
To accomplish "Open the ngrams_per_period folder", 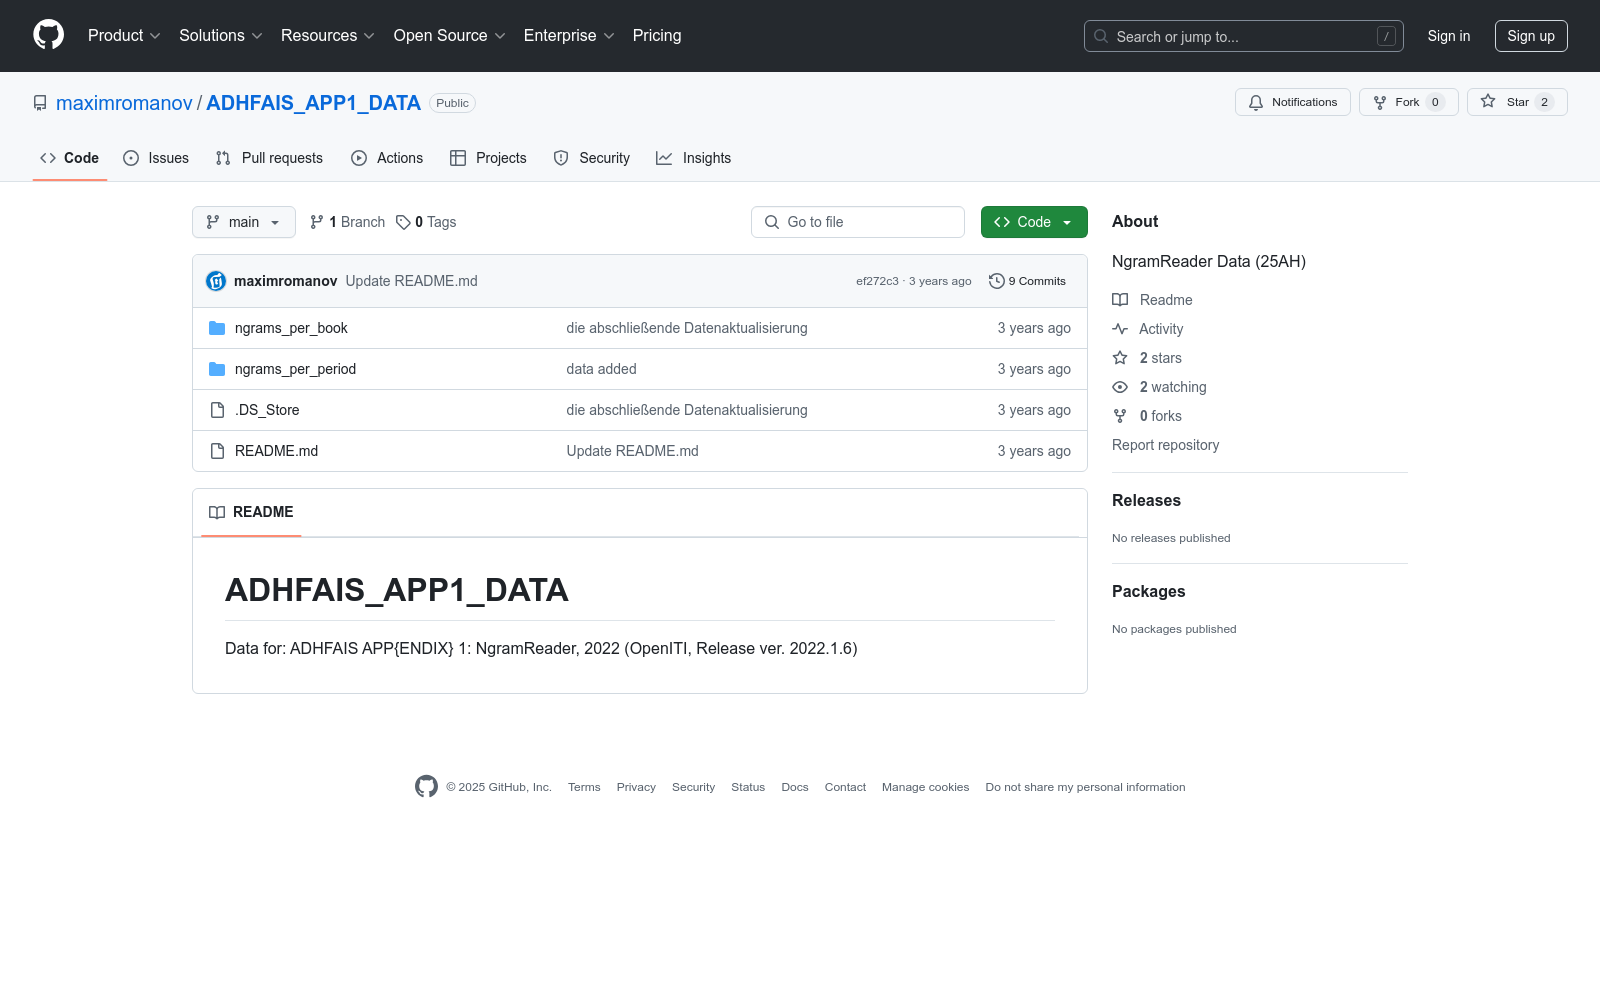I will [x=295, y=369].
